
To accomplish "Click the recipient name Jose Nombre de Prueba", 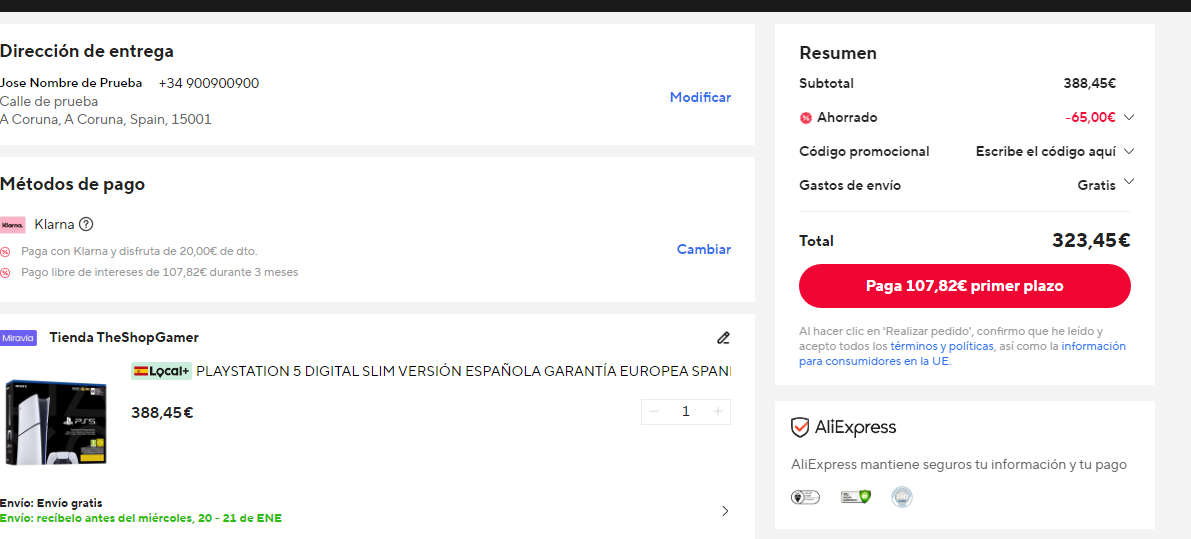I will pos(71,83).
